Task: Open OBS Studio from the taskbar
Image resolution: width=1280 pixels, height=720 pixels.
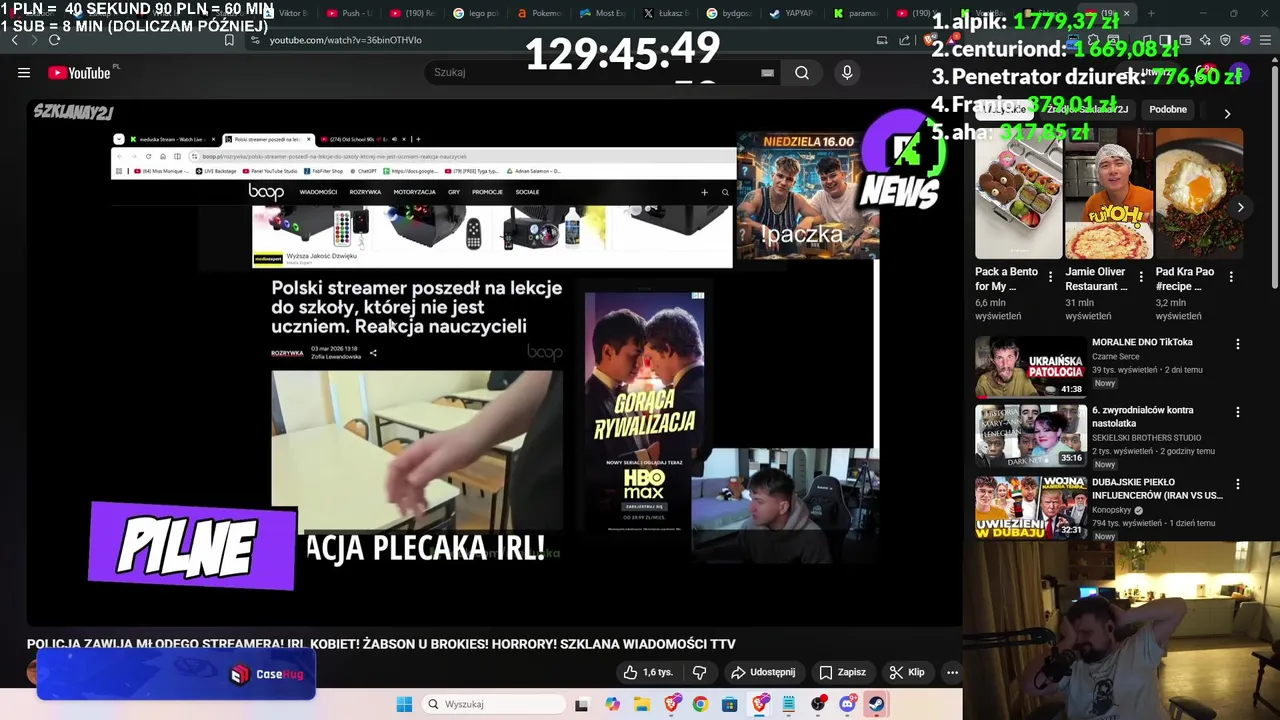Action: [x=819, y=704]
